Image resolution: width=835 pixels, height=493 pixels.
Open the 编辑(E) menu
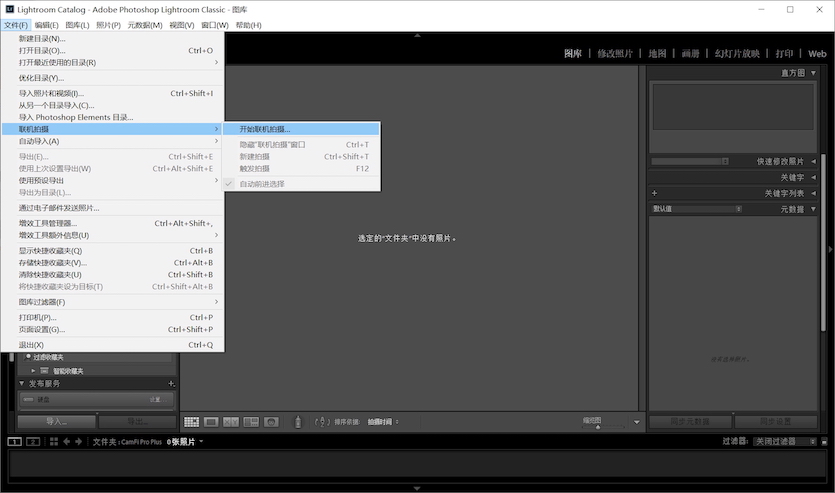[46, 25]
